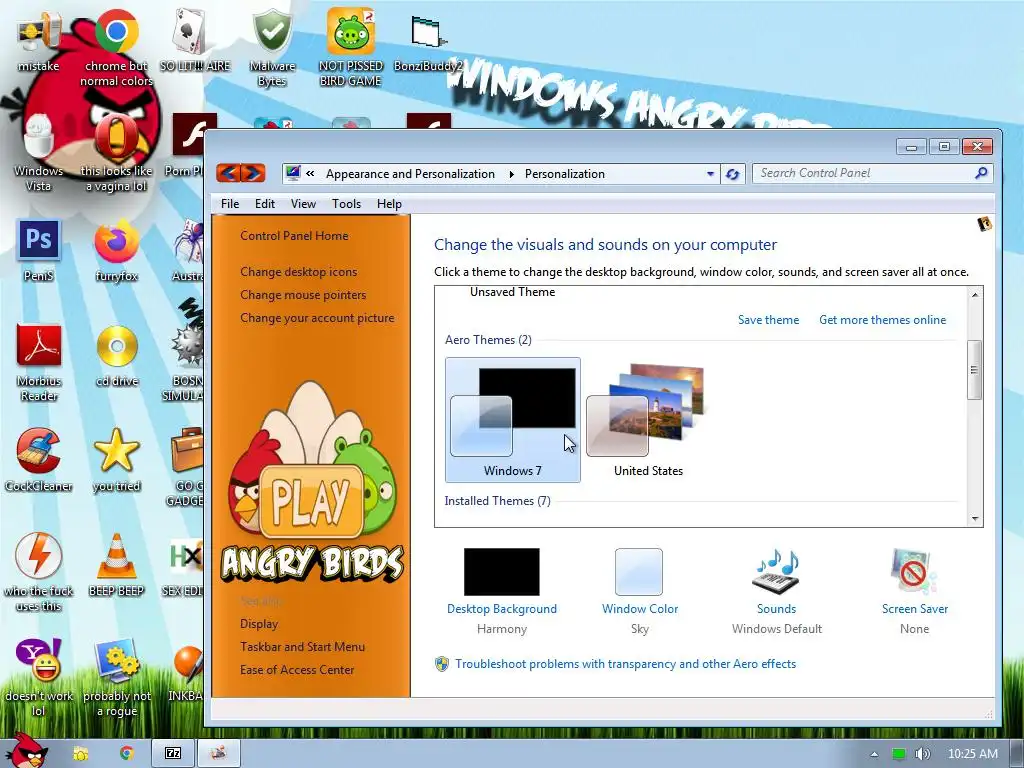Click the Personalization breadcrumb text
The height and width of the screenshot is (768, 1024).
point(565,174)
